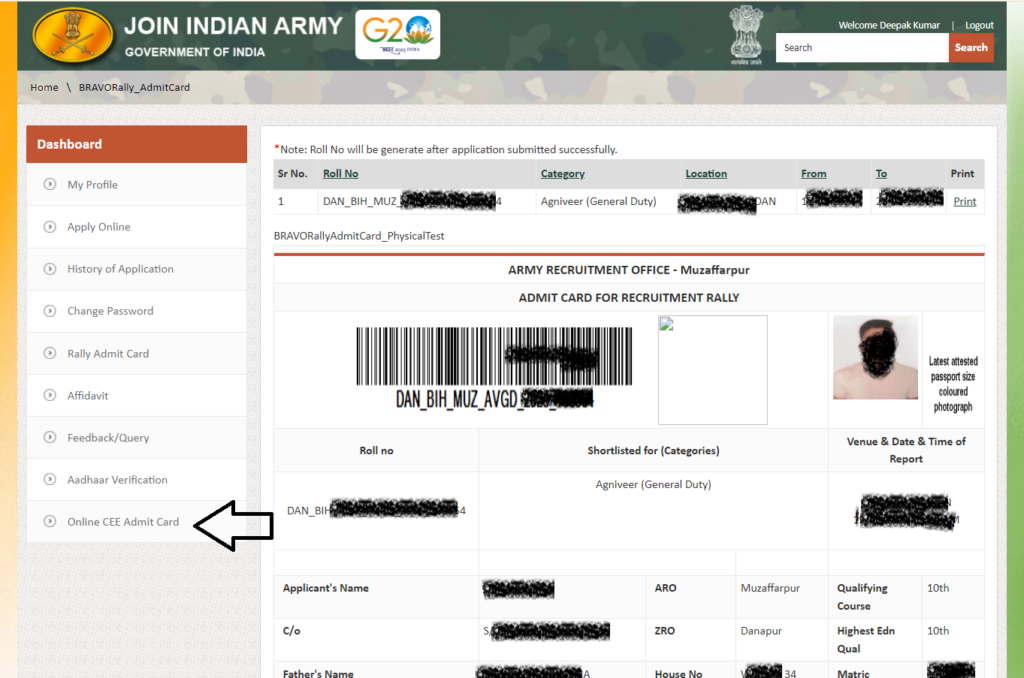
Task: Click the Highest Edn Qual 10th value
Action: tap(938, 631)
